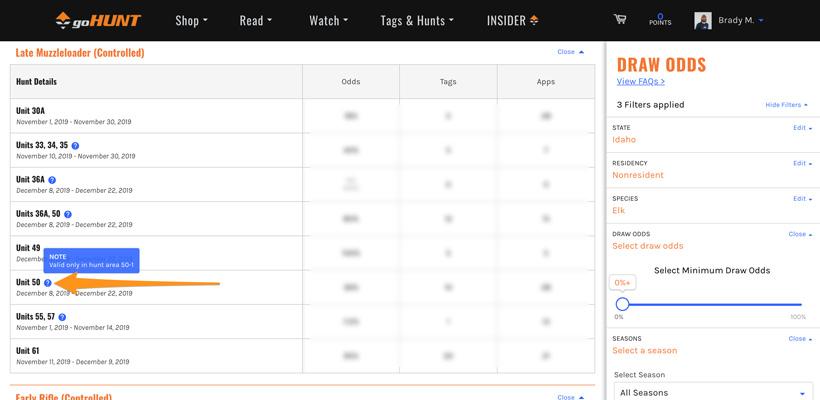The image size is (820, 400).
Task: Click help icon next to Unit 36A
Action: click(53, 180)
